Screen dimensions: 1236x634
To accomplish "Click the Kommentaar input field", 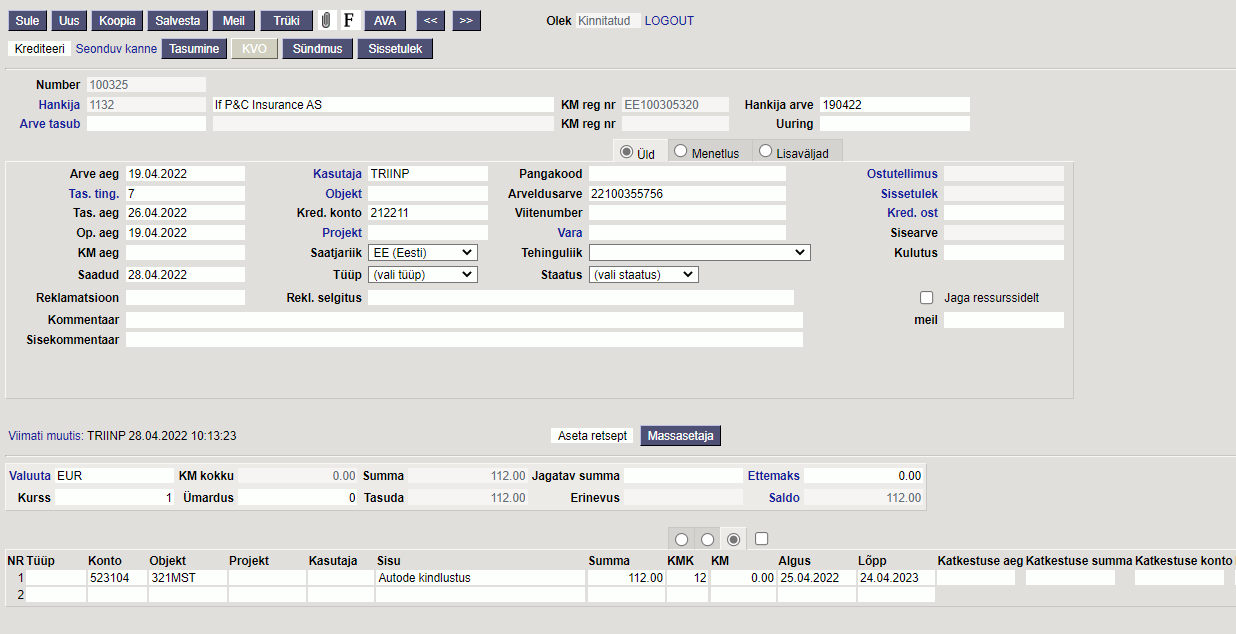I will click(464, 320).
